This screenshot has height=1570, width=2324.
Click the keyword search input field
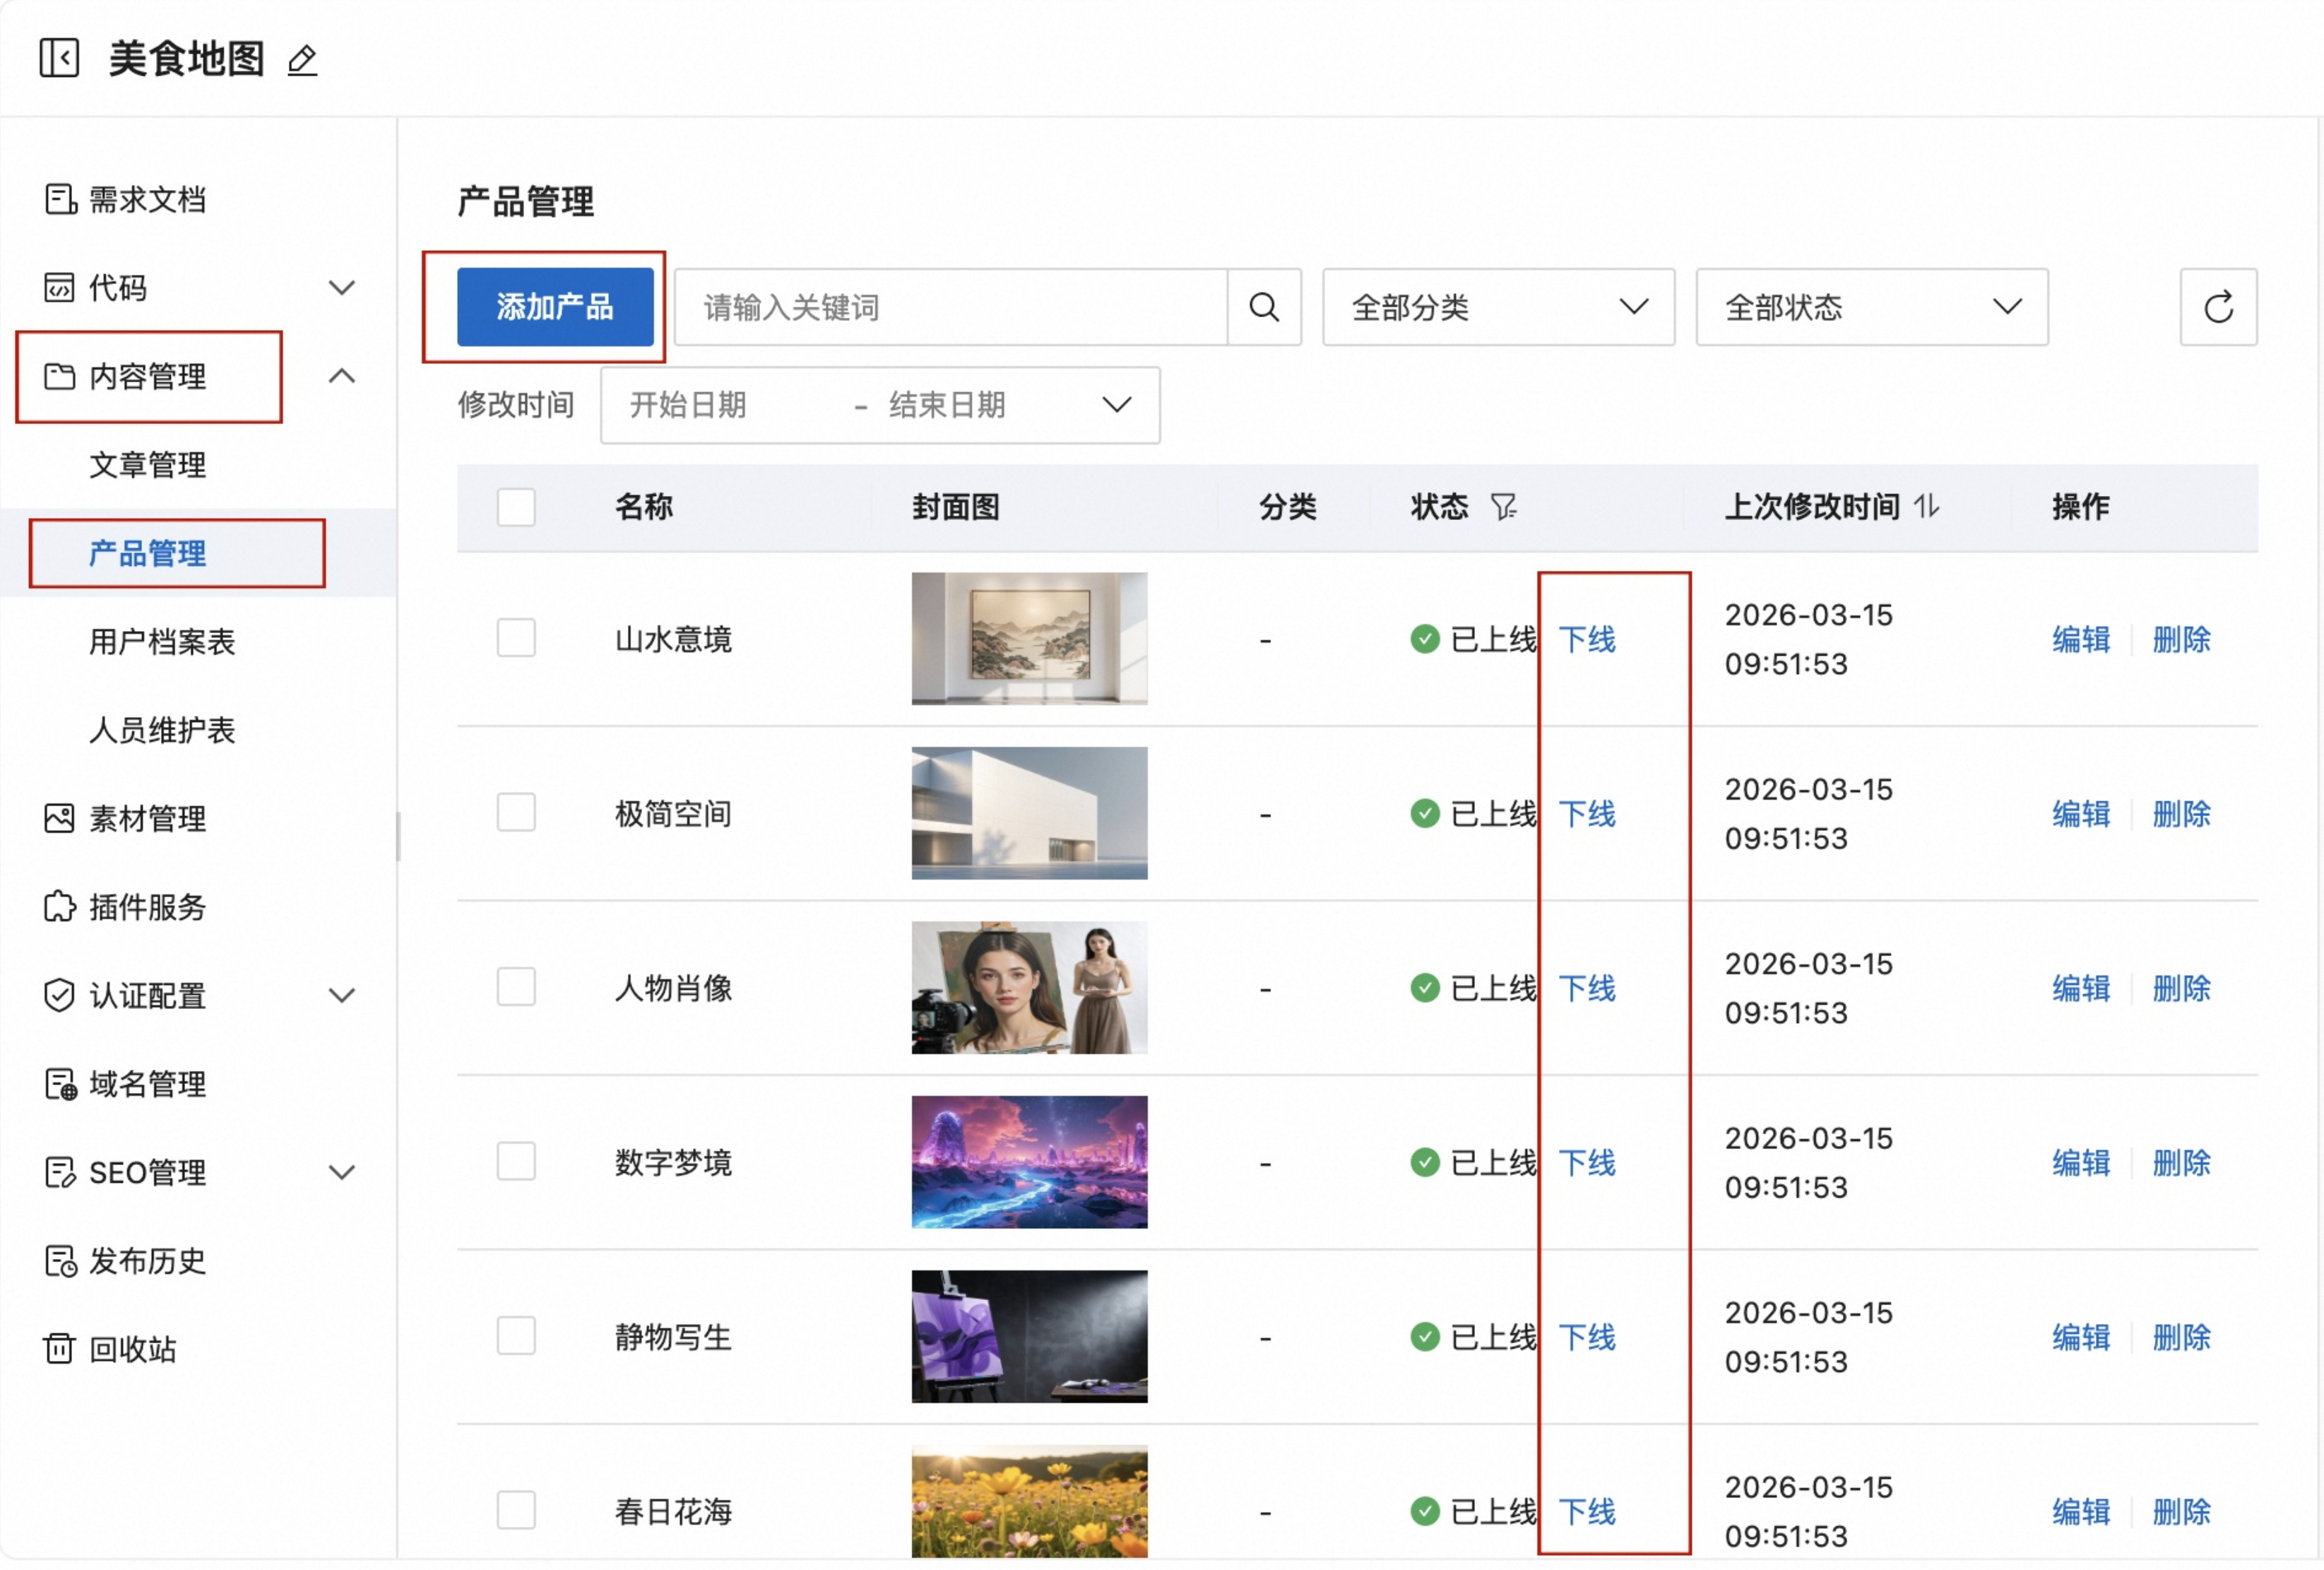click(950, 307)
